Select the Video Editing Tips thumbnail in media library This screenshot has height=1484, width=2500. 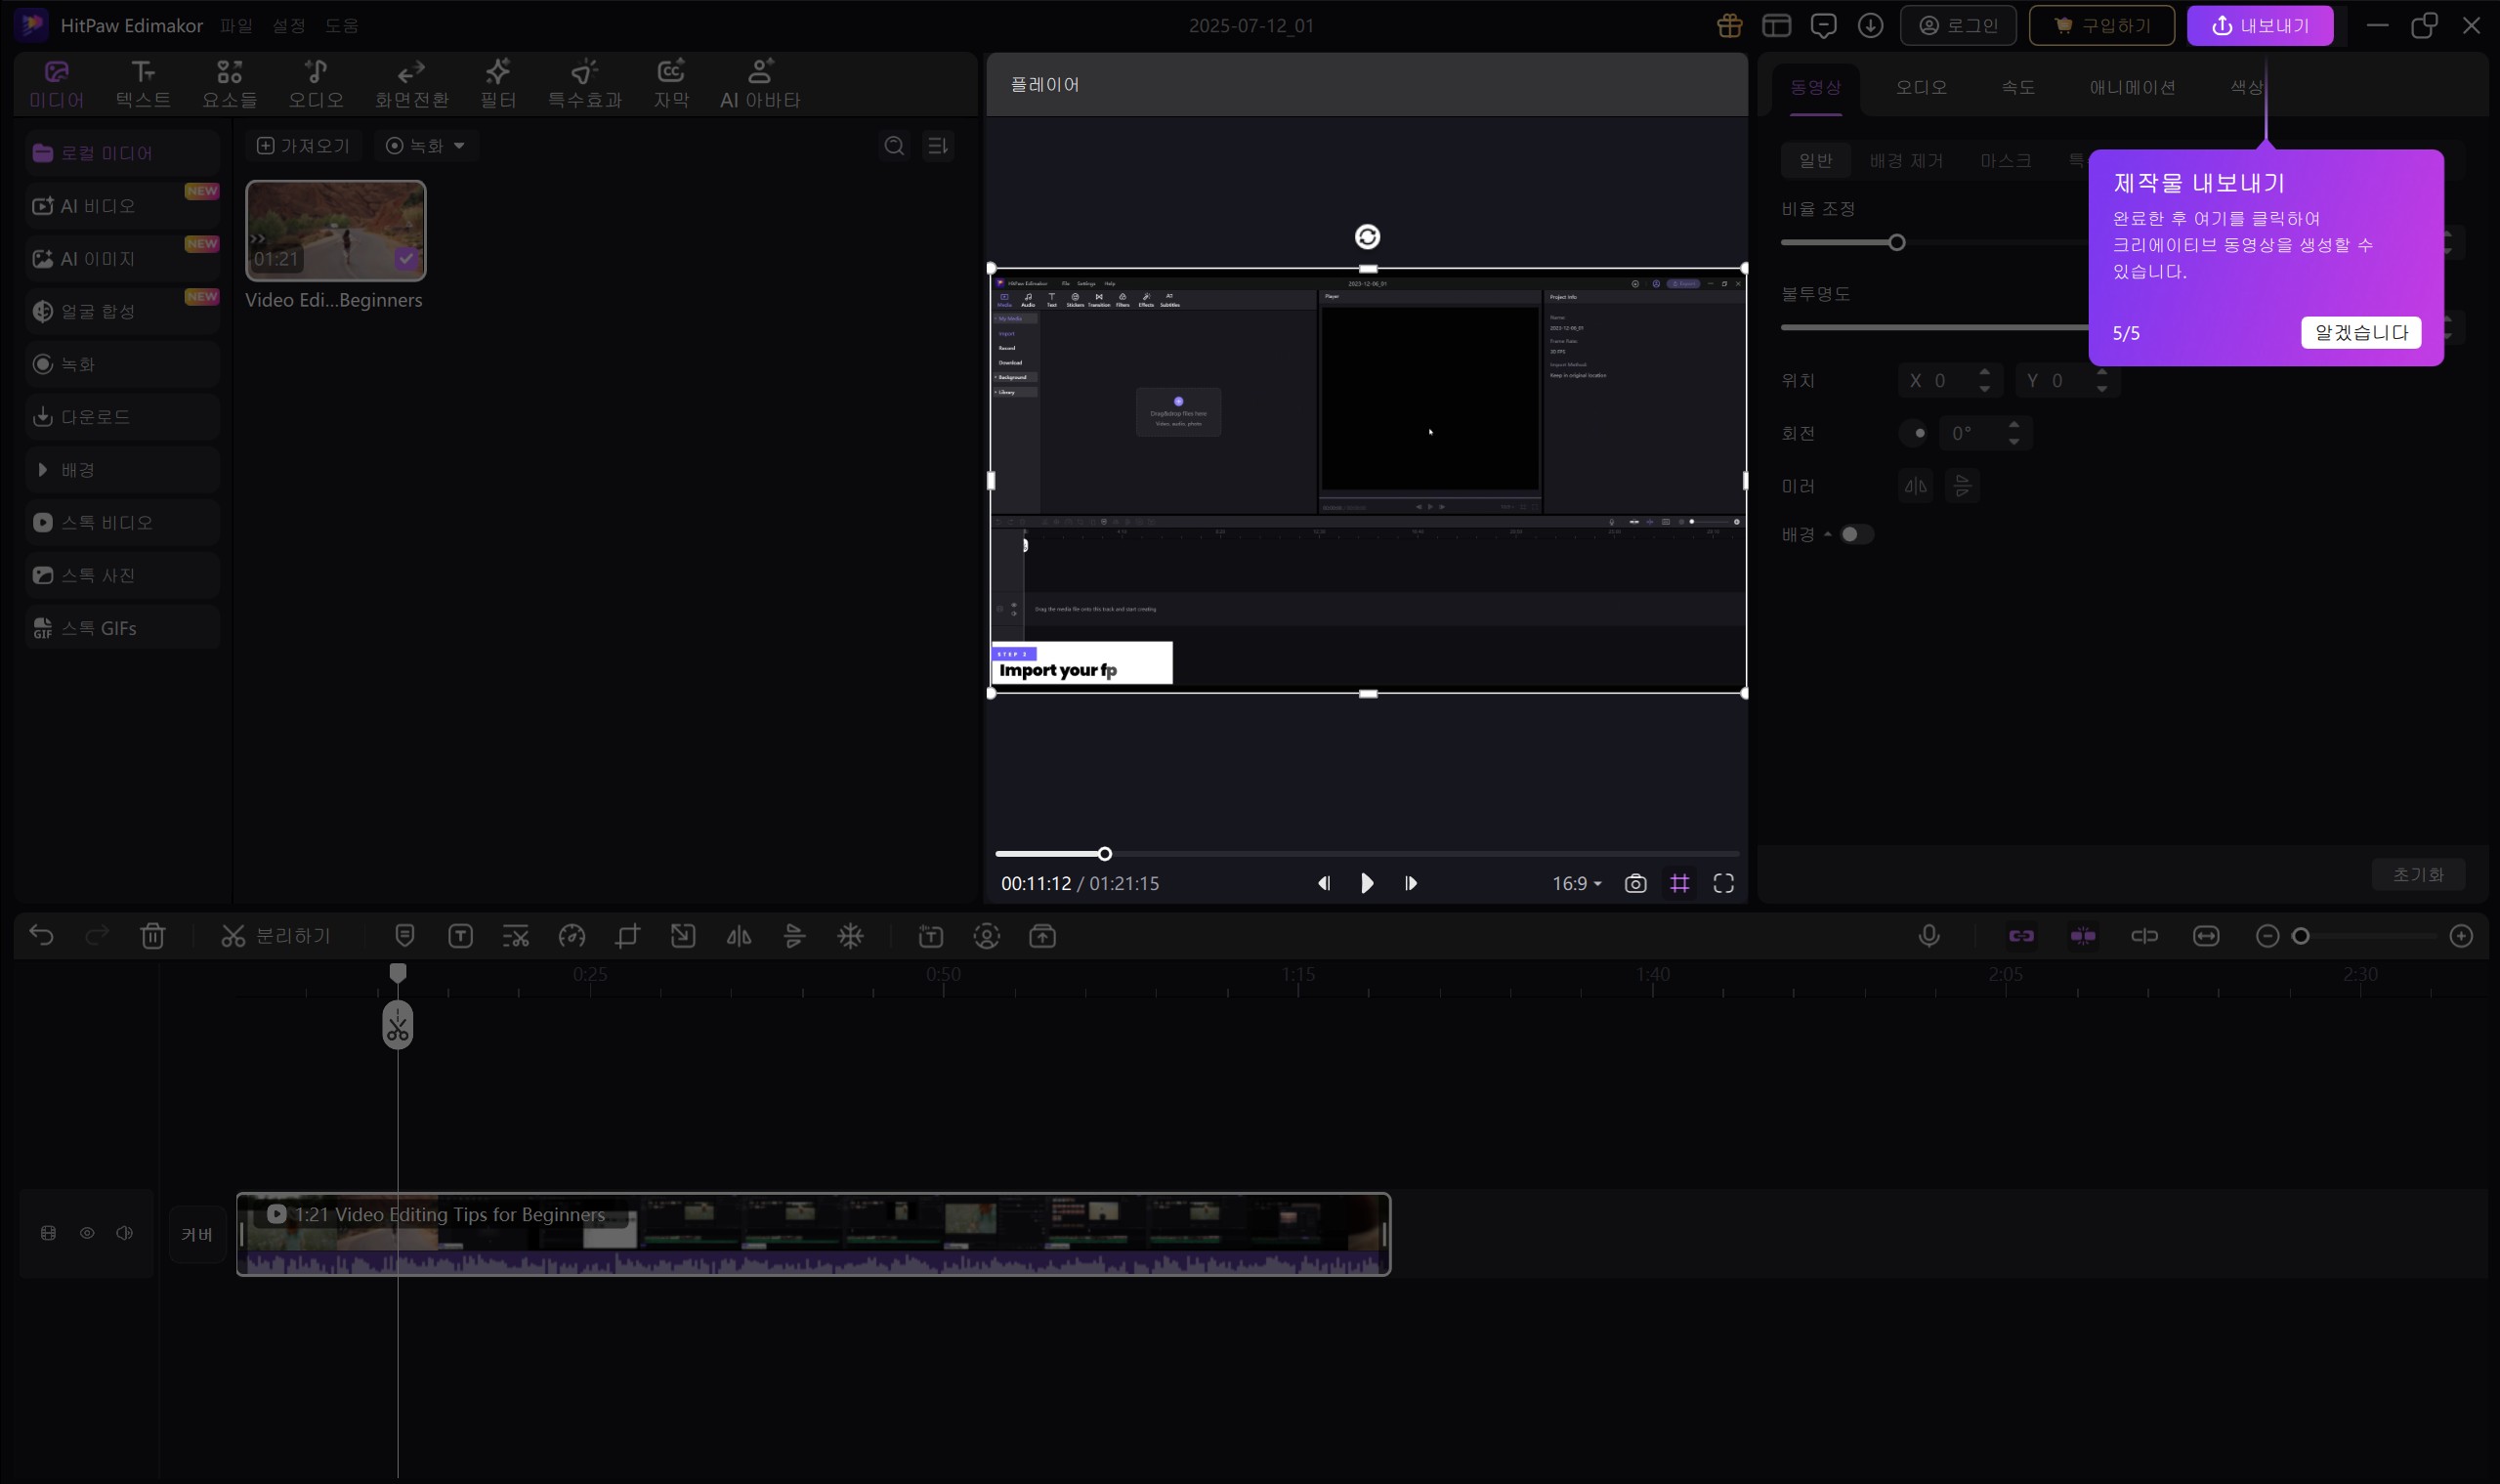(x=336, y=230)
